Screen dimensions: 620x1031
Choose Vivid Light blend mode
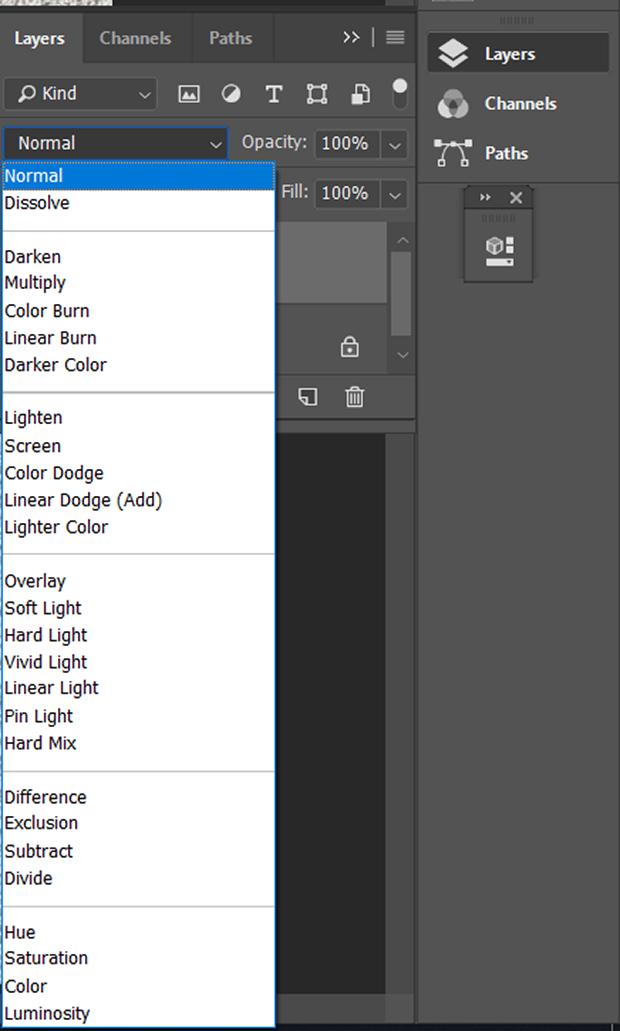tap(139, 662)
